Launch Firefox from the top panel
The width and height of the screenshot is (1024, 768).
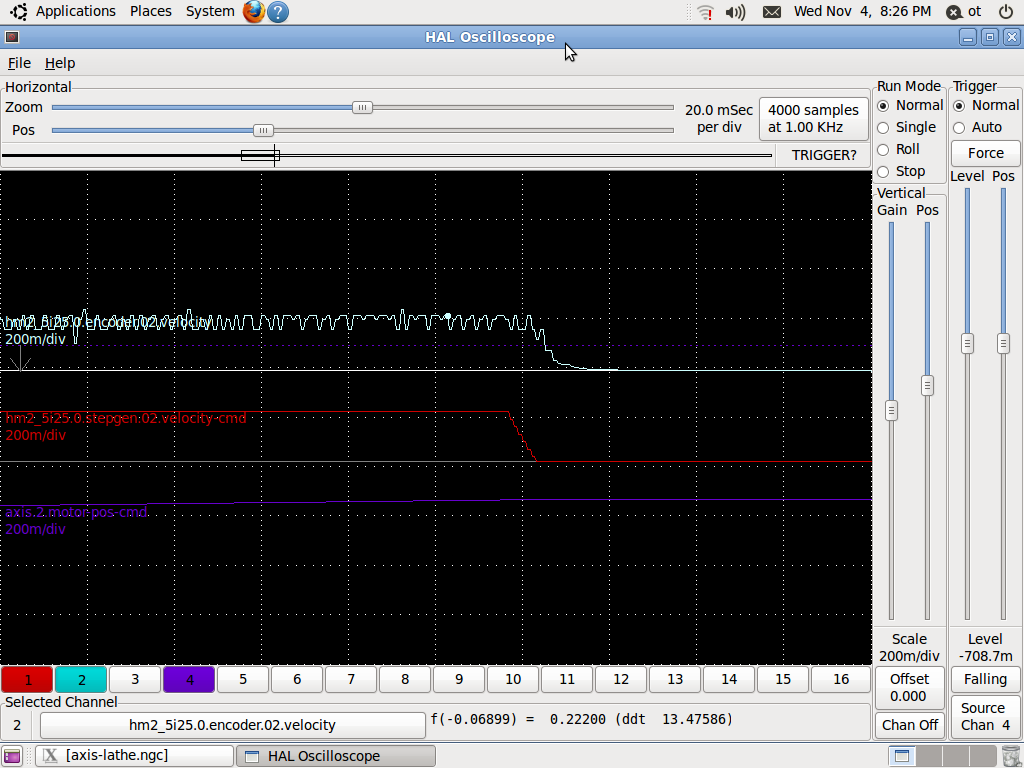pos(253,12)
